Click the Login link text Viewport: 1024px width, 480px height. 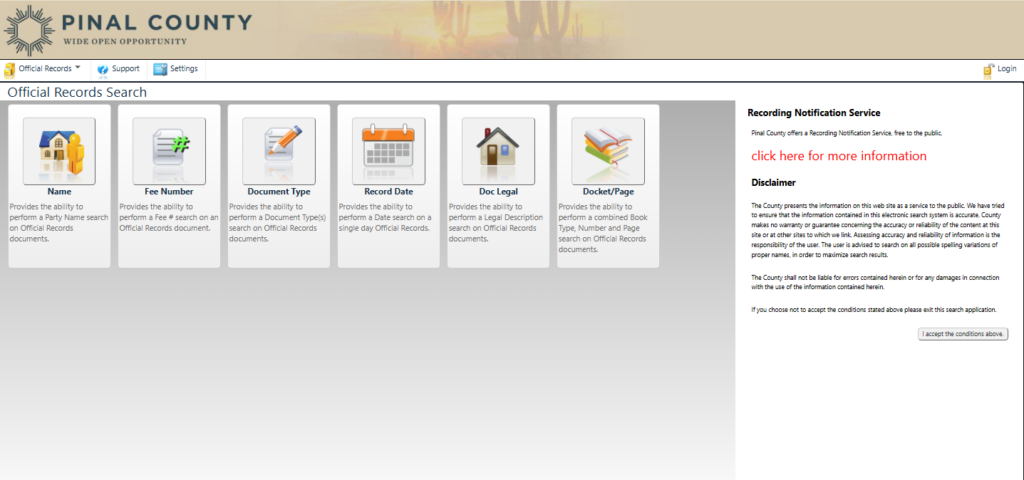pos(1006,69)
